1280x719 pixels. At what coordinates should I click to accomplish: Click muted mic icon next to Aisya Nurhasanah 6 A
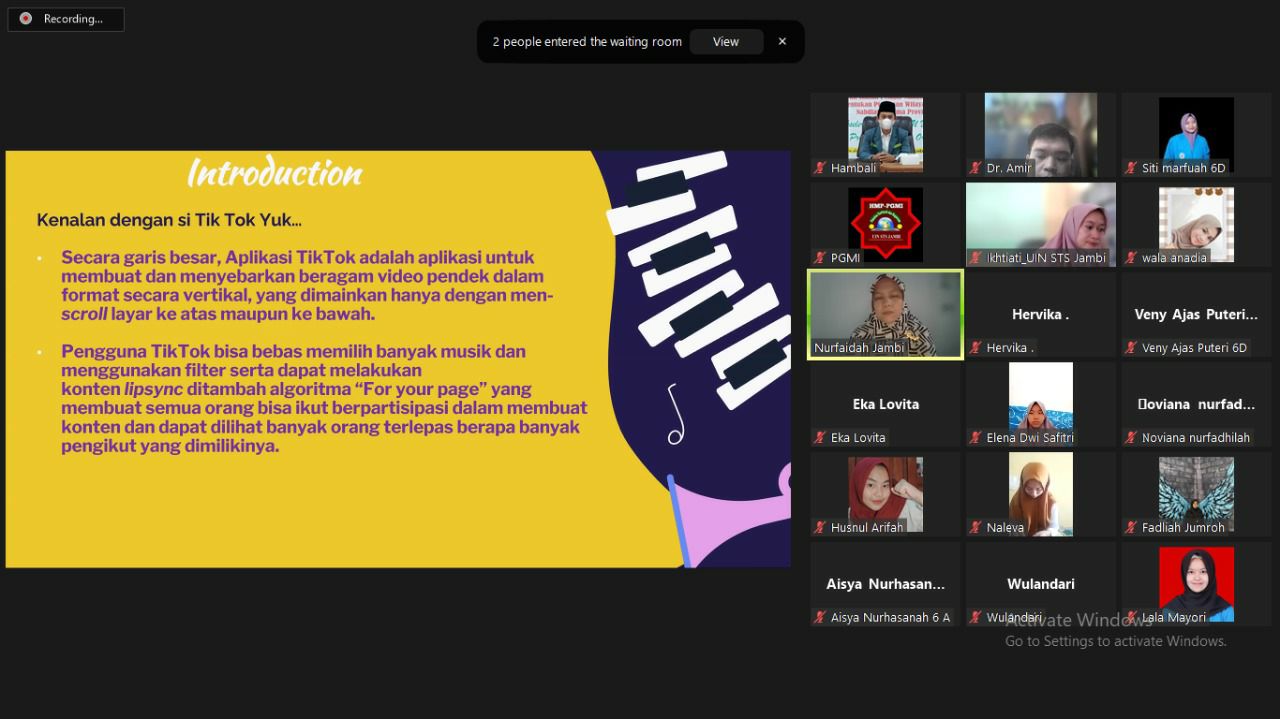pyautogui.click(x=820, y=618)
